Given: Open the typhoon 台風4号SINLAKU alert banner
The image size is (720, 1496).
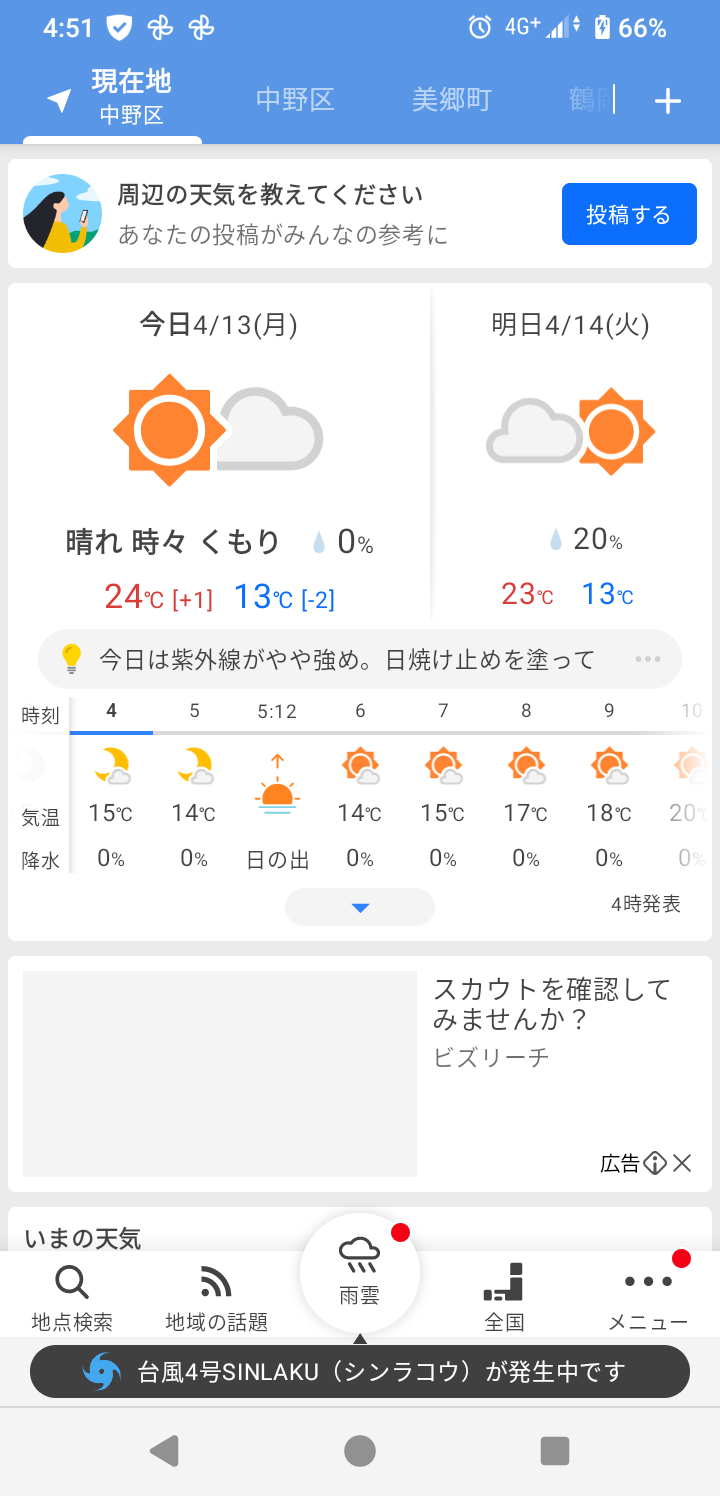Looking at the screenshot, I should [x=360, y=1371].
